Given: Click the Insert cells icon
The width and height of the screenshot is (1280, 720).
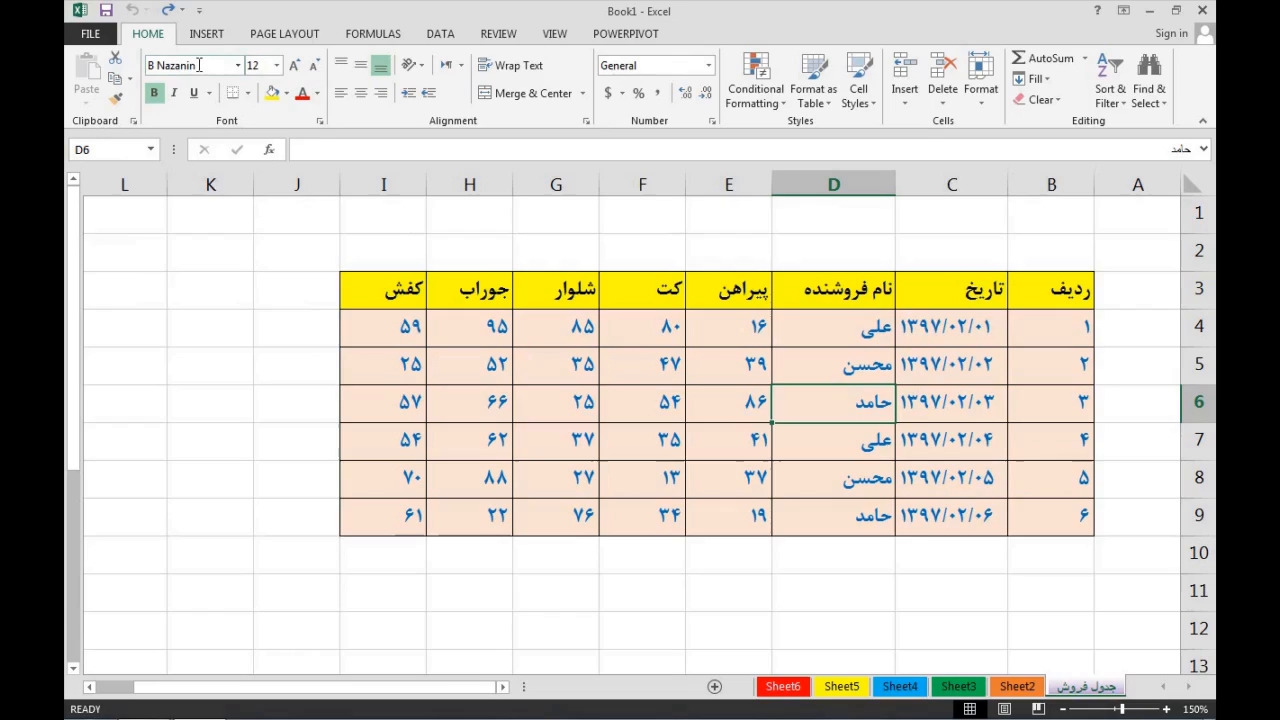Looking at the screenshot, I should pyautogui.click(x=904, y=68).
